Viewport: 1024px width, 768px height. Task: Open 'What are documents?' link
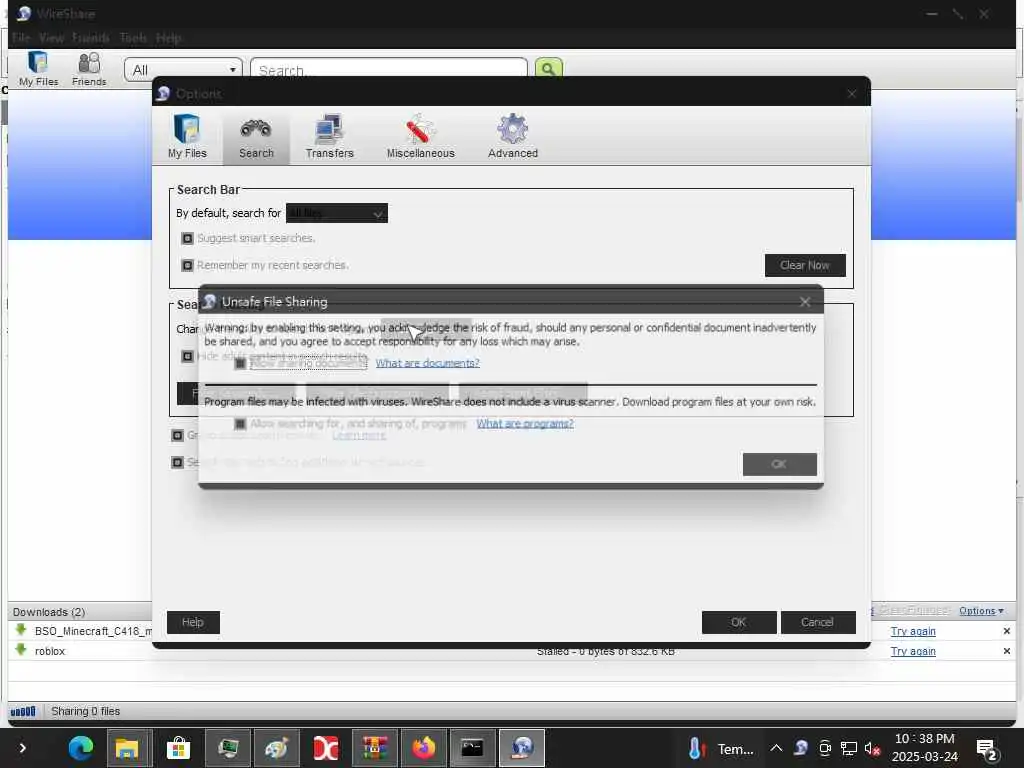point(427,363)
